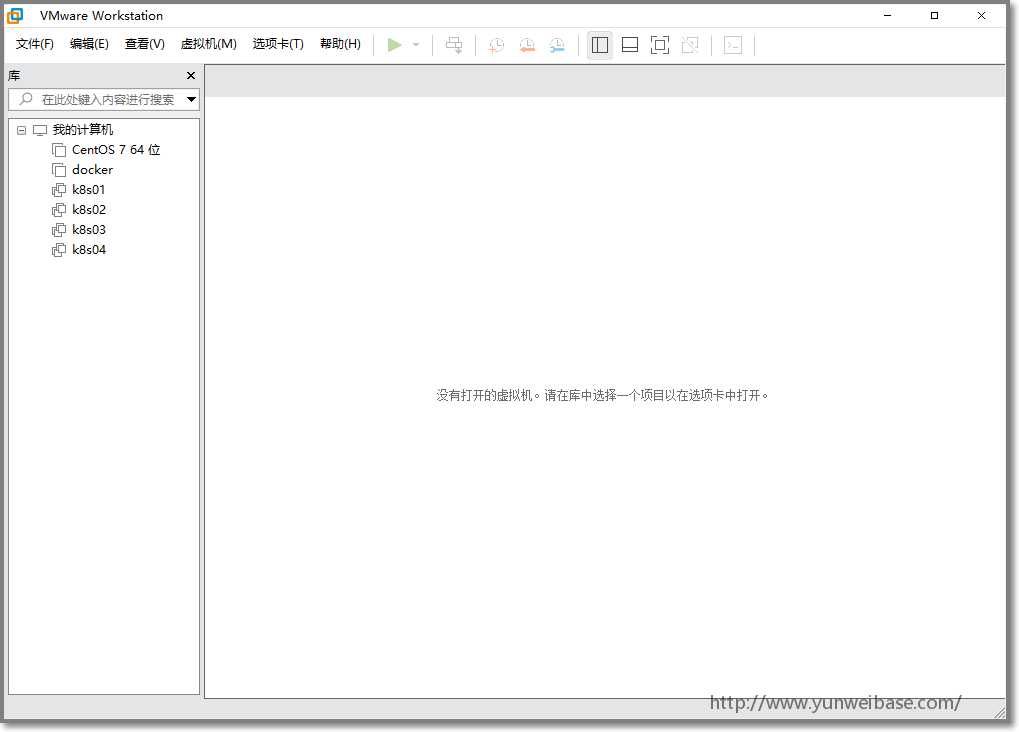The image size is (1019, 732).
Task: Open the 编辑(E) menu
Action: pyautogui.click(x=89, y=44)
